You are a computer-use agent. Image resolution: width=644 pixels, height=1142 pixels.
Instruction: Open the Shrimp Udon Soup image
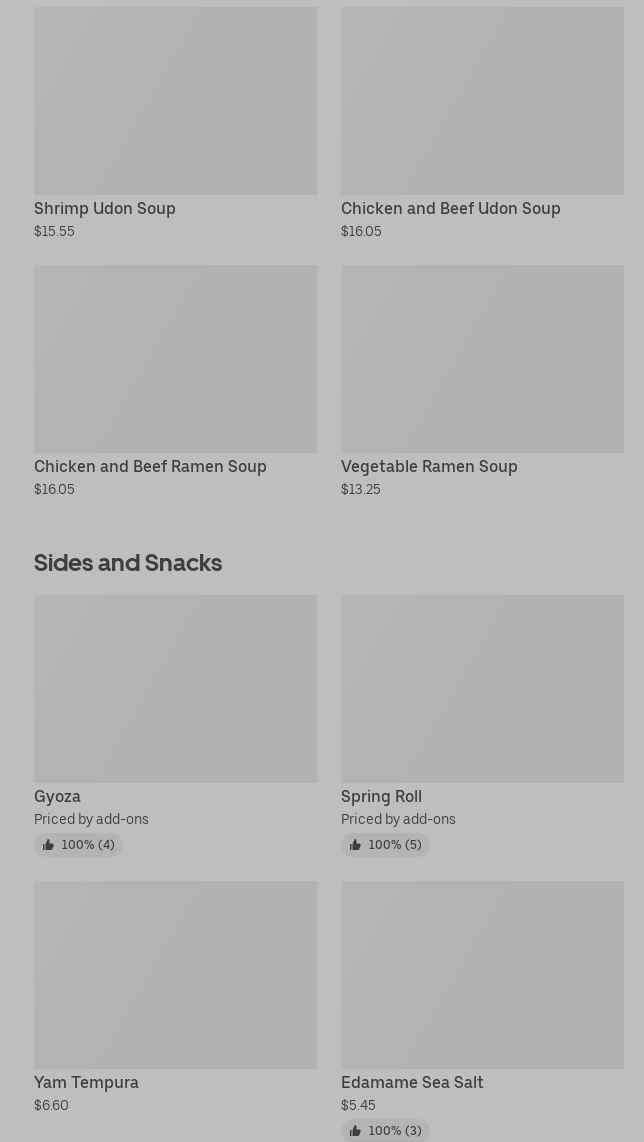[x=175, y=100]
